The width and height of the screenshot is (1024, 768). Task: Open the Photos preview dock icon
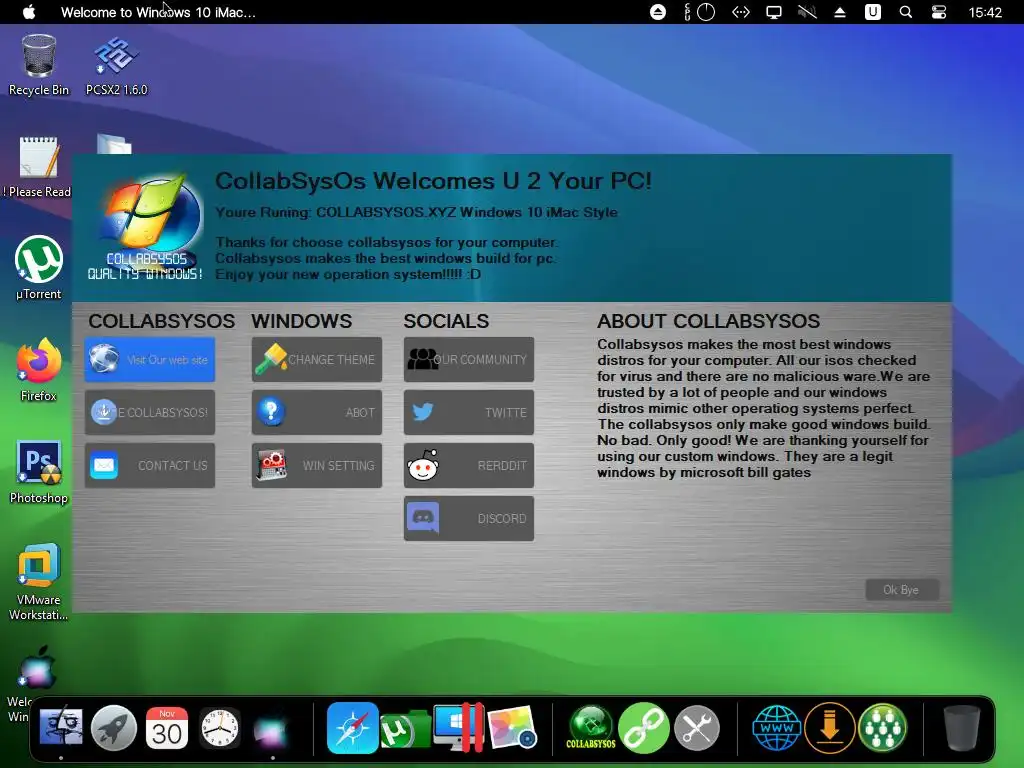tap(512, 727)
